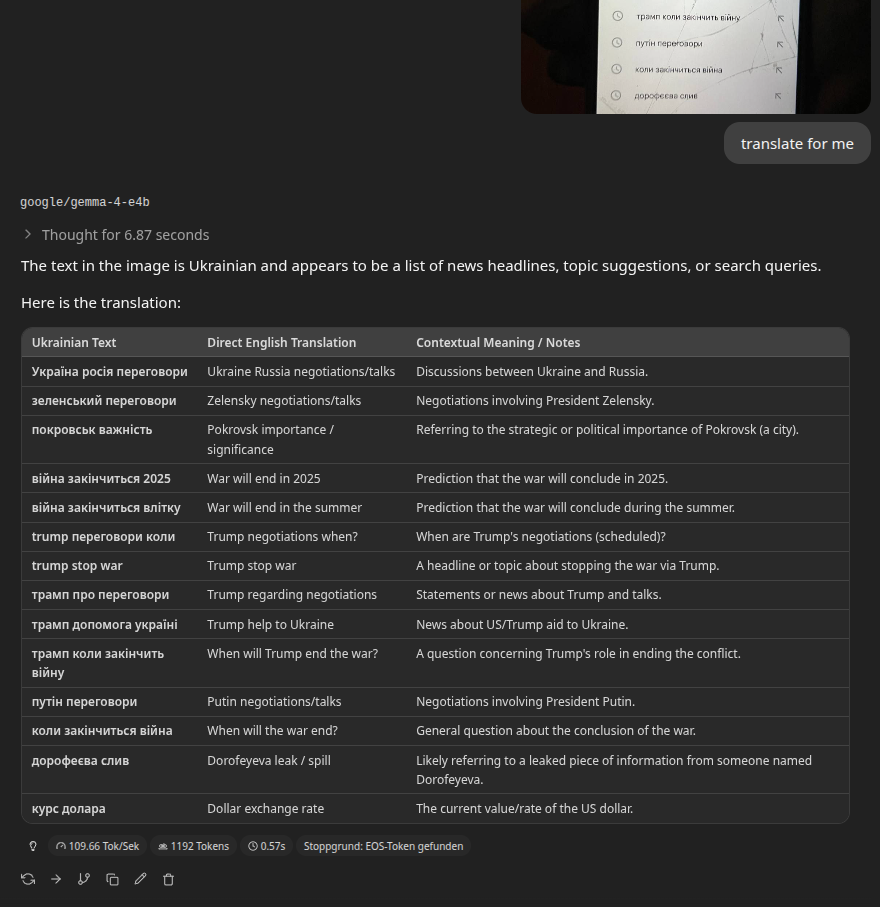Click the 'Direct English Translation' column header
The height and width of the screenshot is (907, 880).
pyautogui.click(x=282, y=342)
